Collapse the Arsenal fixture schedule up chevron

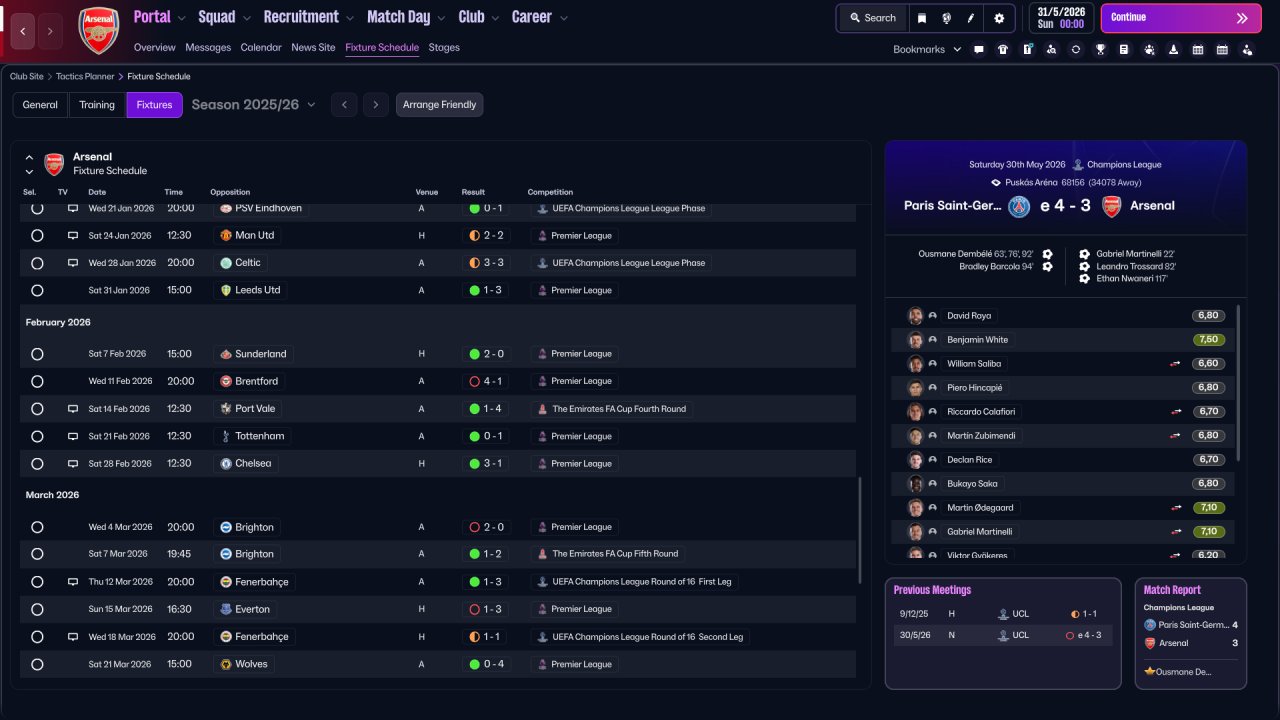29,157
